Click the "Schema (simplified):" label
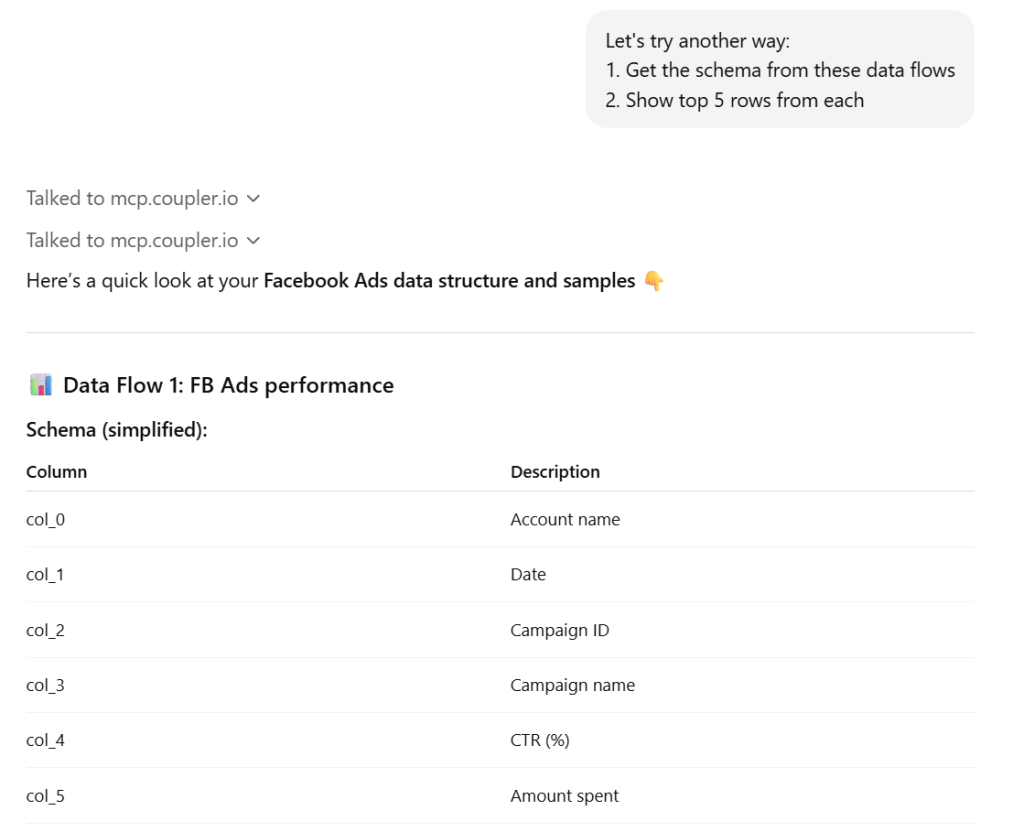Viewport: 1024px width, 832px height. point(116,430)
